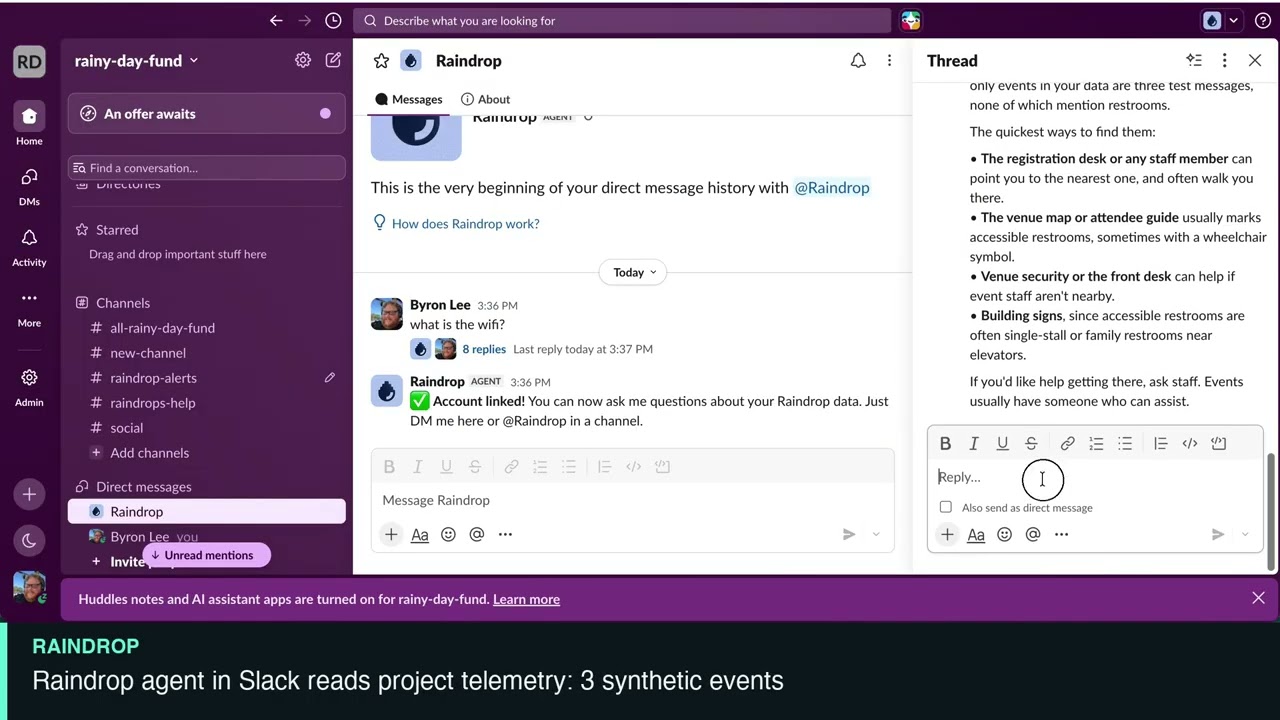The width and height of the screenshot is (1280, 720).
Task: Check Also send as direct message
Action: coord(946,507)
